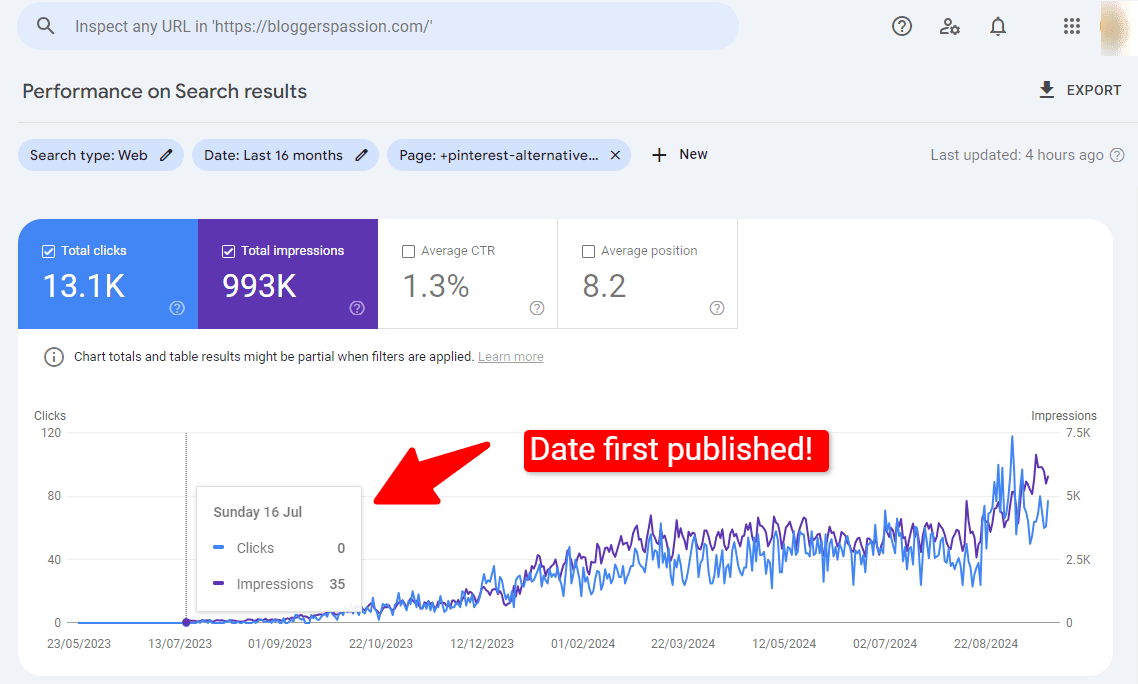
Task: Open the notifications bell
Action: 997,26
